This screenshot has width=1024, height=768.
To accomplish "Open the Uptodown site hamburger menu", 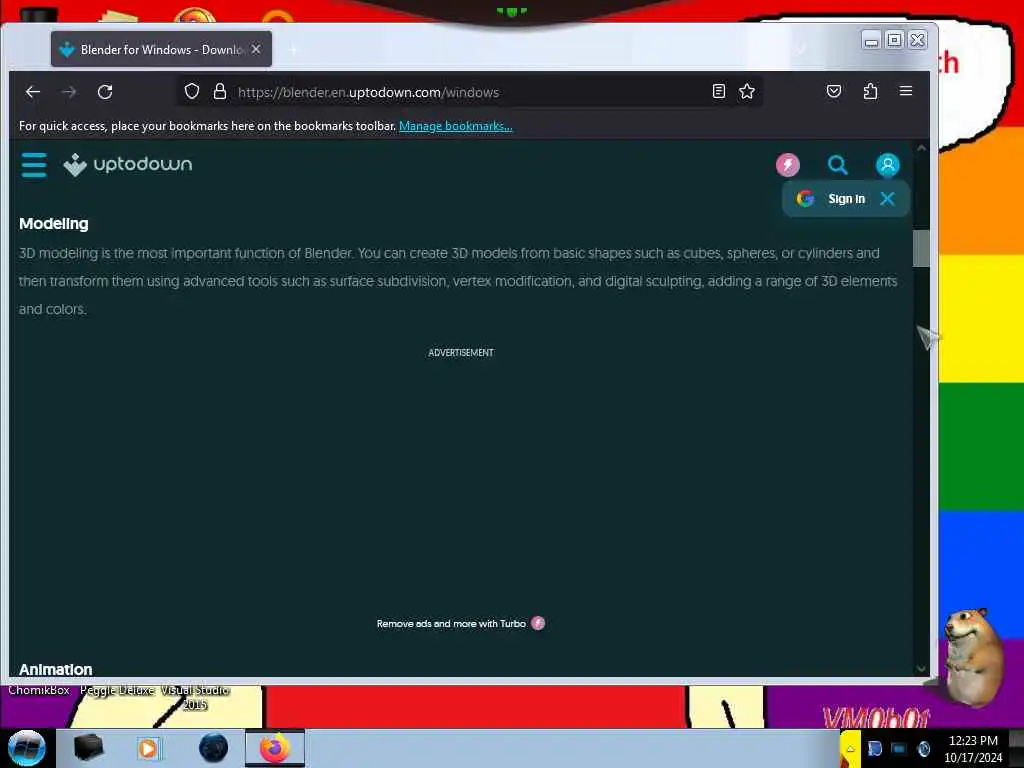I will (x=33, y=165).
